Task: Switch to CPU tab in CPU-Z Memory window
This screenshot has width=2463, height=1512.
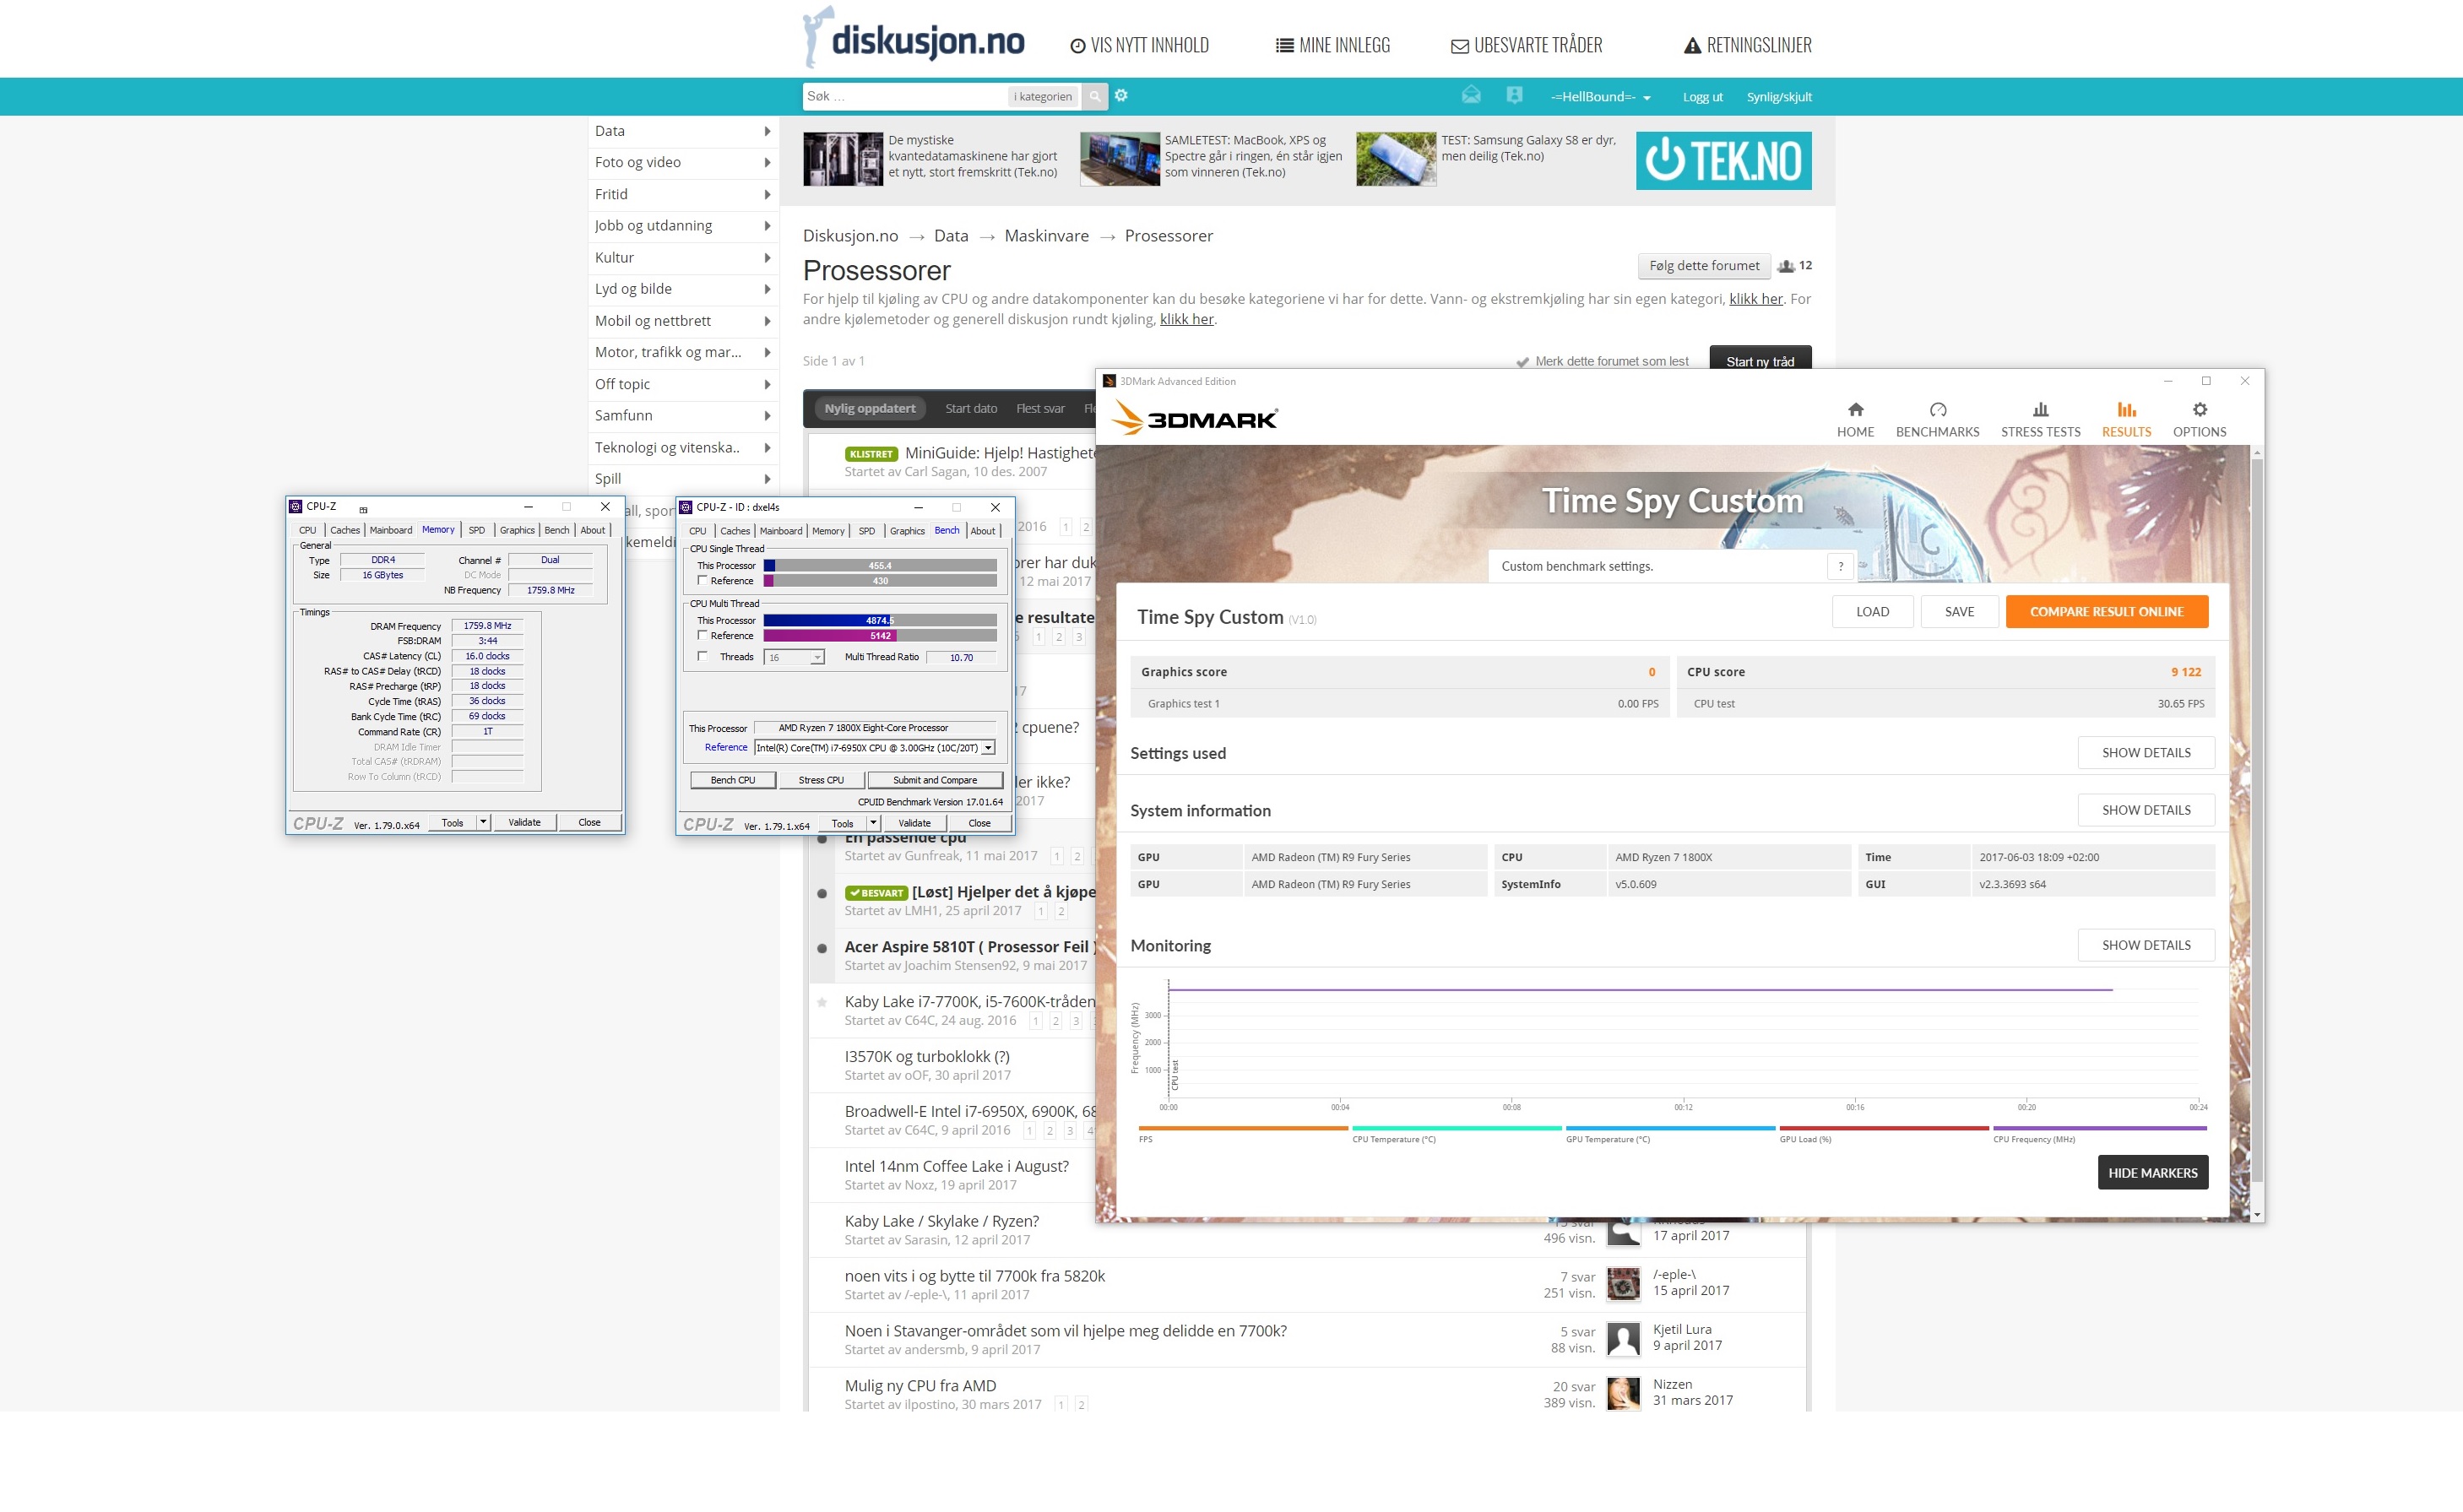Action: coord(307,530)
